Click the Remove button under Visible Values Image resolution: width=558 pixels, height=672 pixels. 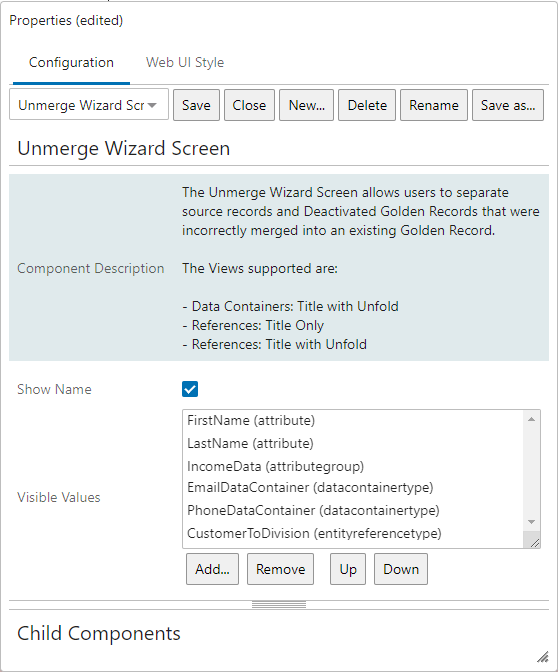tap(280, 569)
